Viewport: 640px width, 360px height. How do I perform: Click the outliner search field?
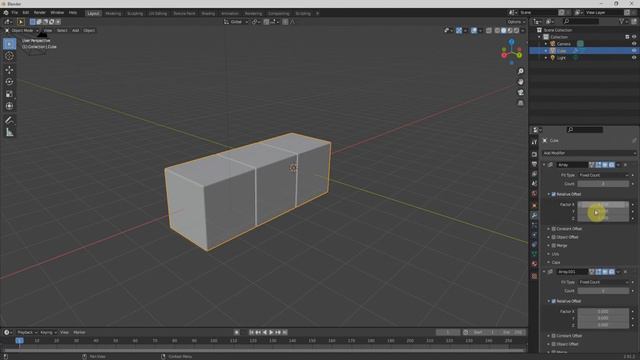point(581,21)
